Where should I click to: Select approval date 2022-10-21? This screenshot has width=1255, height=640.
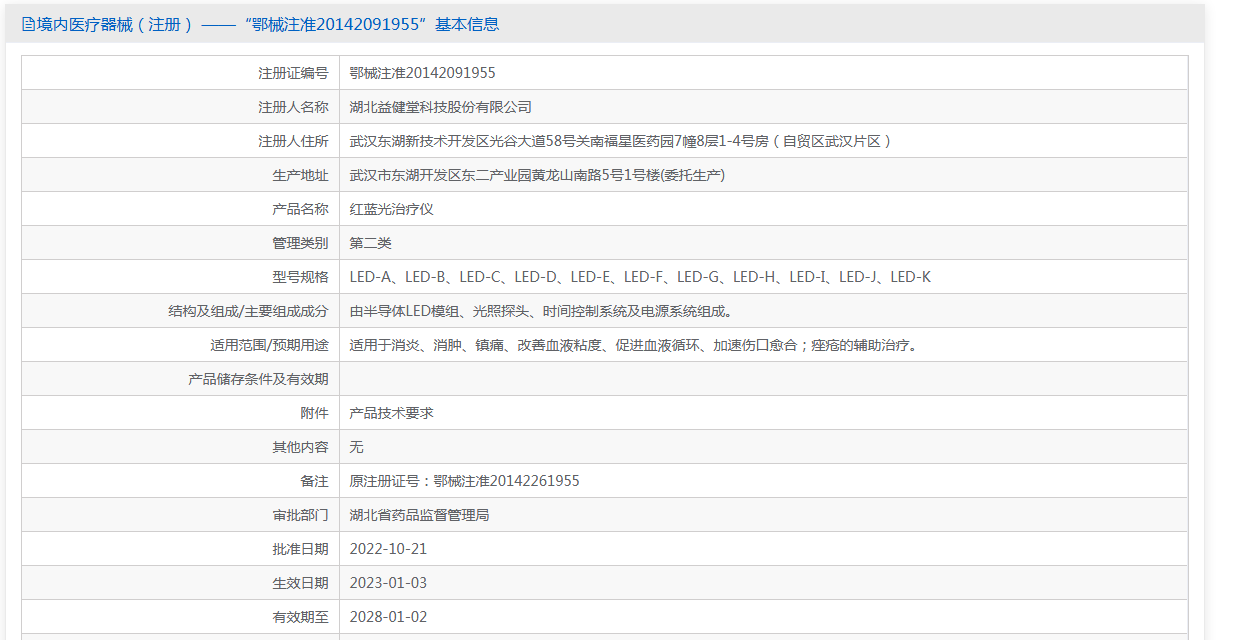[388, 549]
